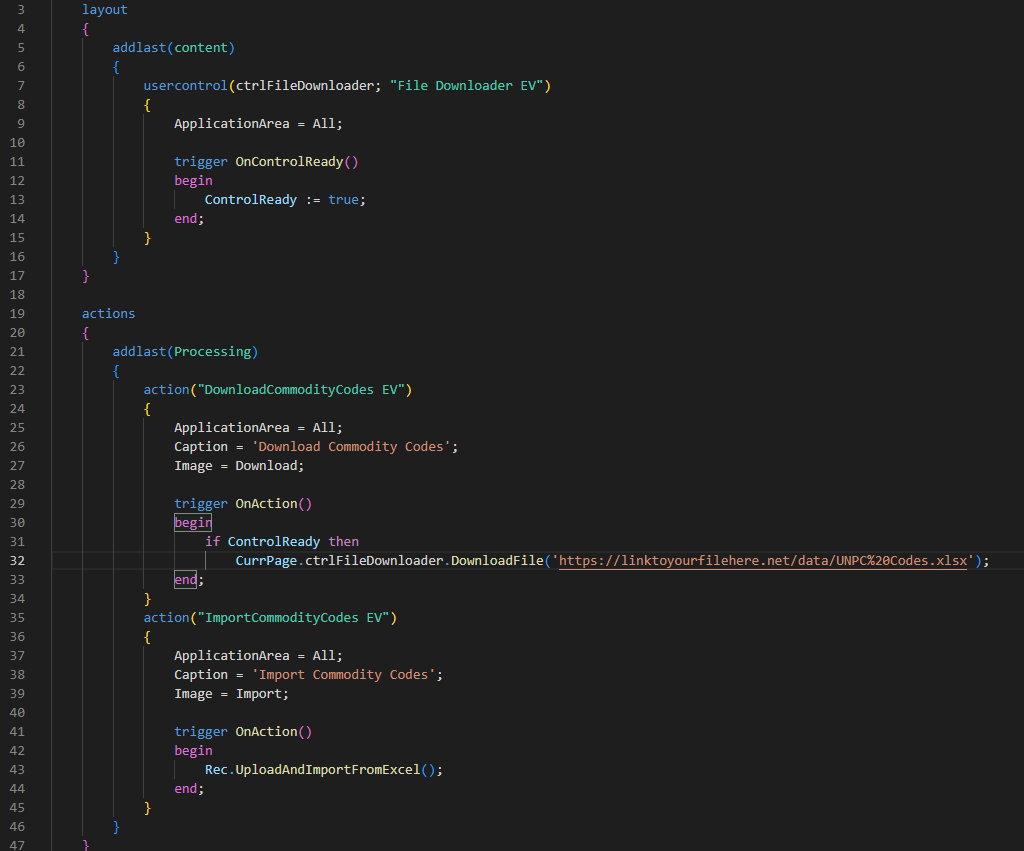Click 'Rec.UploadAndImportFromExcel();' call

324,770
